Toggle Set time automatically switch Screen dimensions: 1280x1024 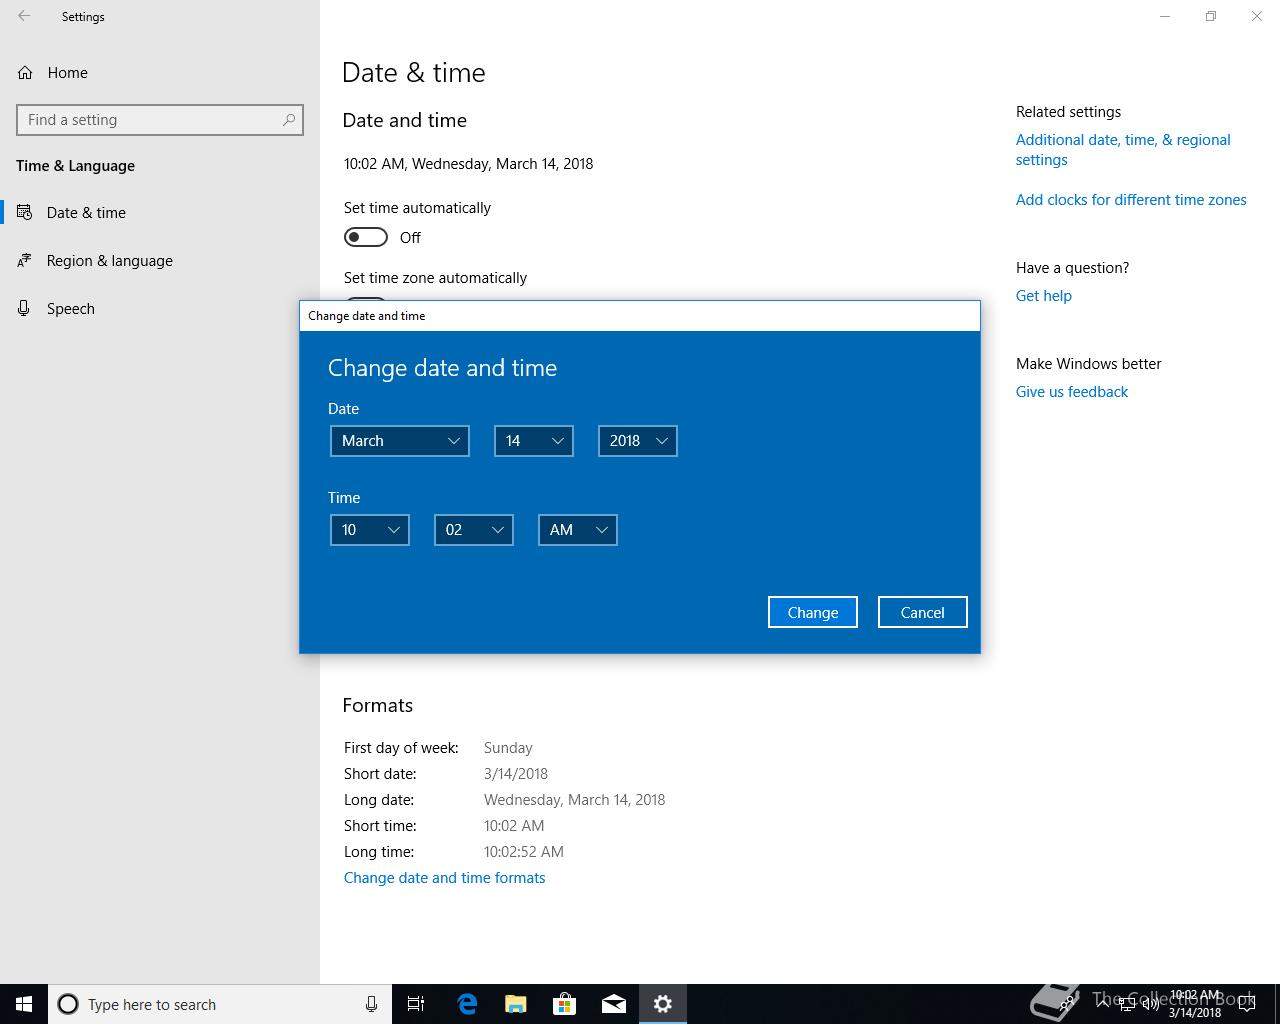click(x=366, y=237)
